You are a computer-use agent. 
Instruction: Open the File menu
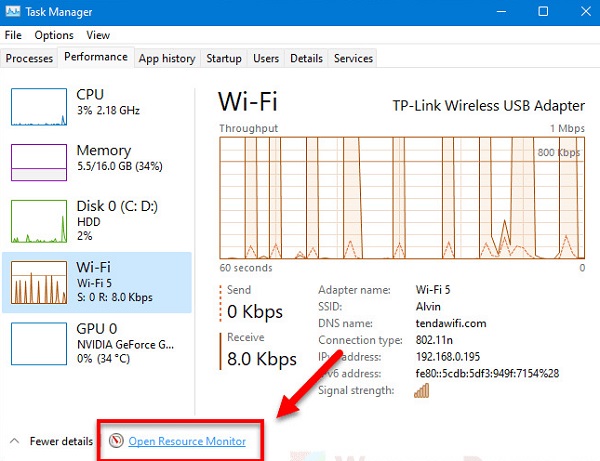(13, 35)
